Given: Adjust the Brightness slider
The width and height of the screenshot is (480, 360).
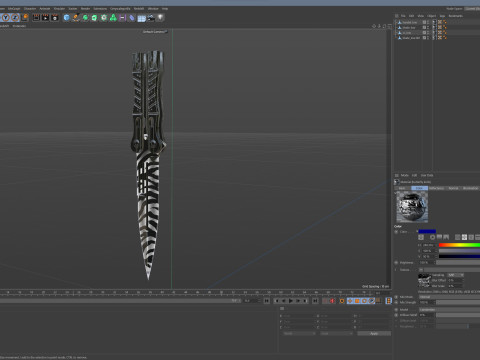Looking at the screenshot, I should click(x=459, y=256).
